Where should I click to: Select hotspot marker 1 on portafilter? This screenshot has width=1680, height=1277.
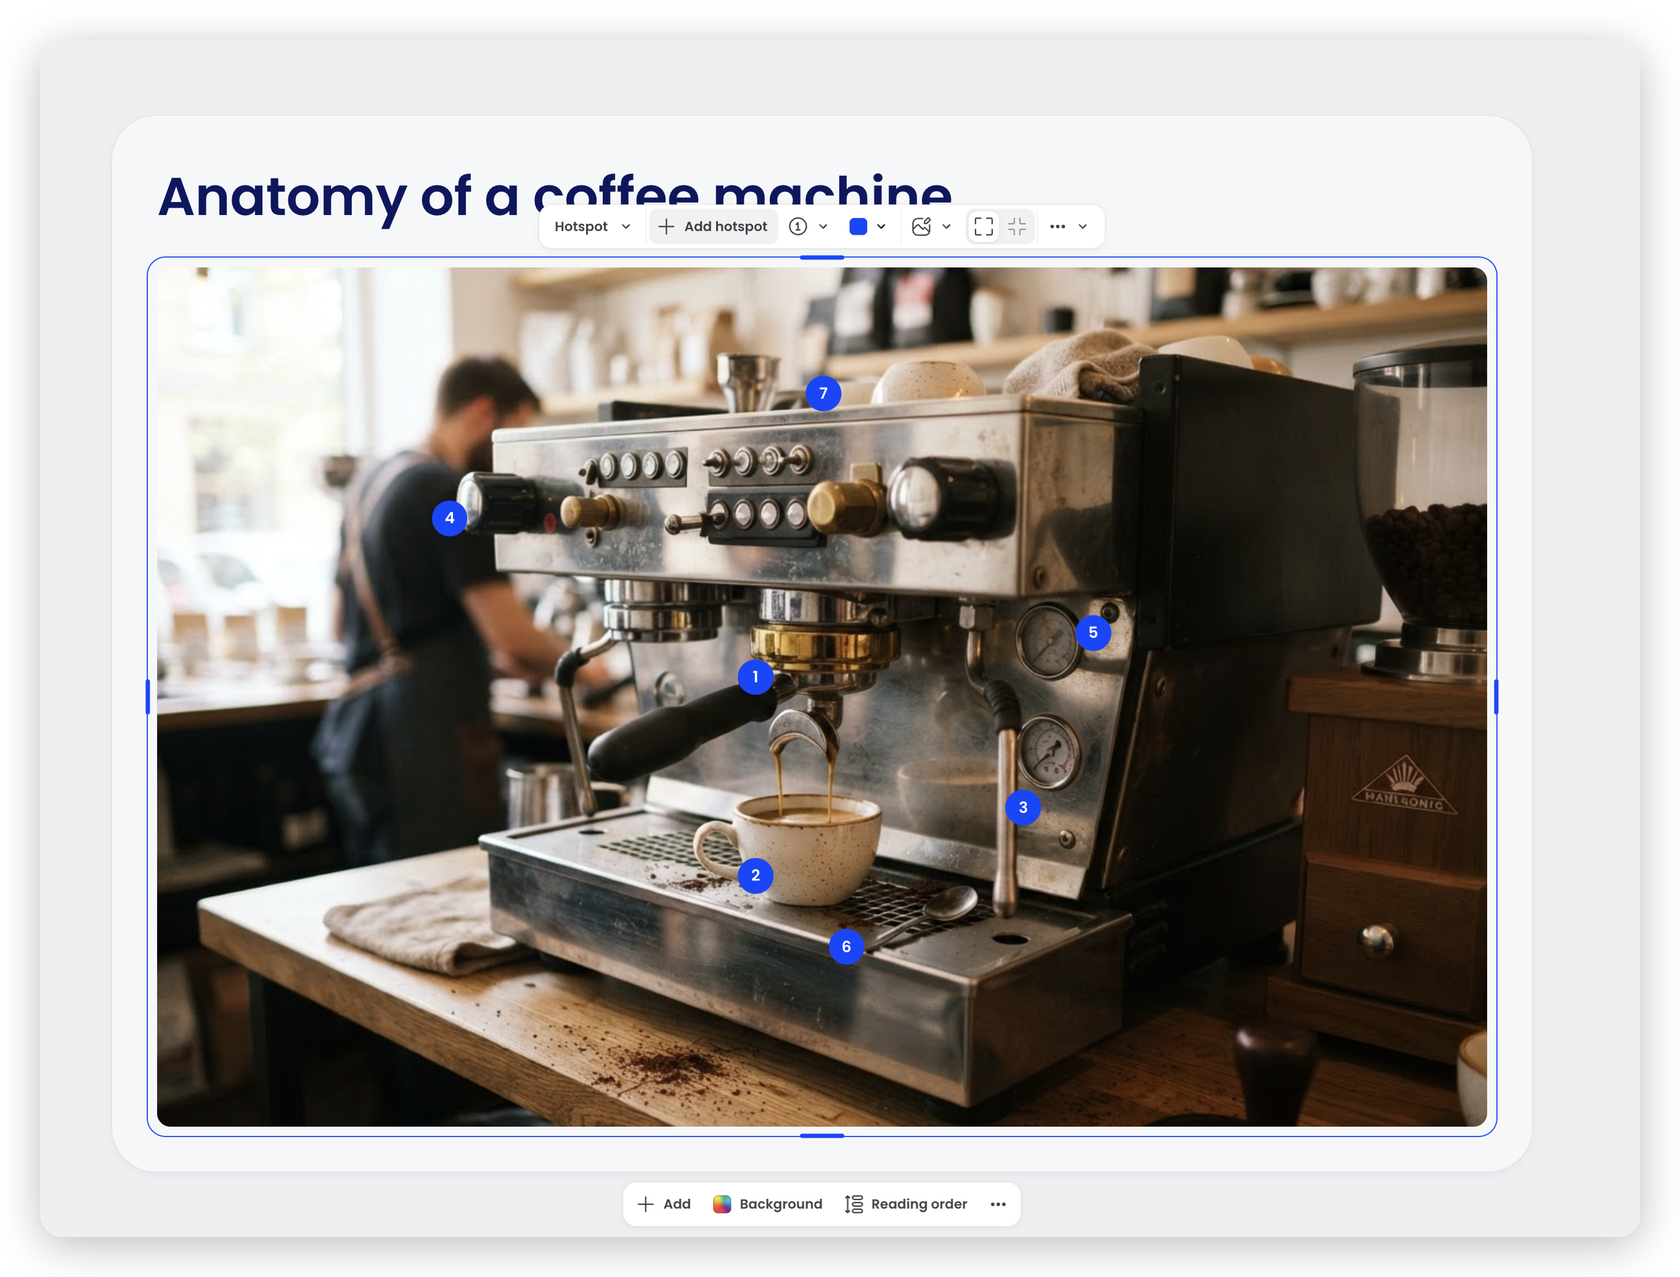[x=755, y=677]
